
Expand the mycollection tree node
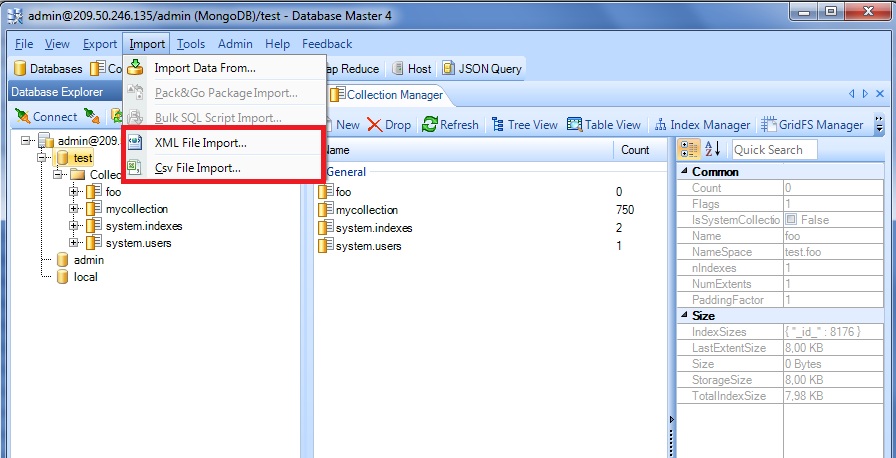(75, 209)
